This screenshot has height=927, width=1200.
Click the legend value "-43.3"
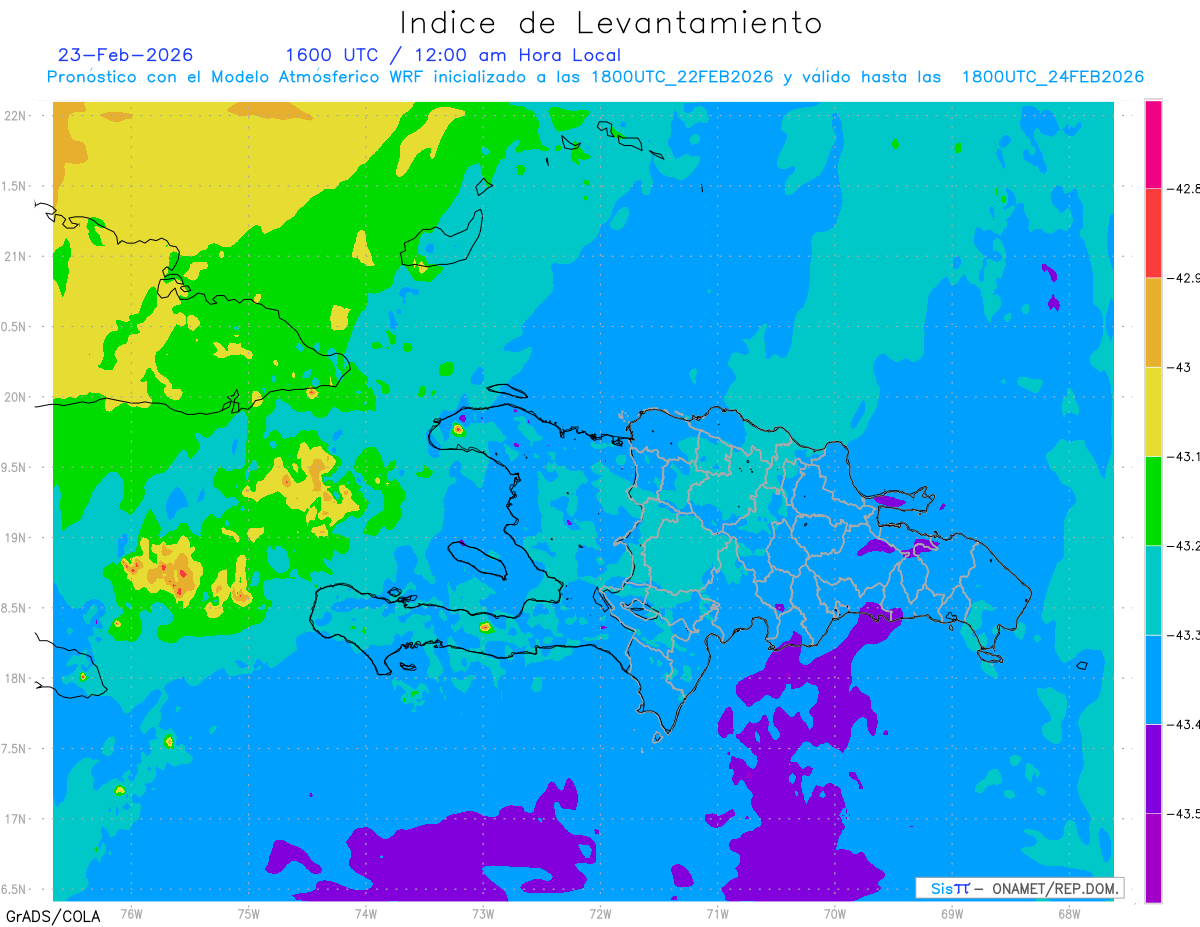[x=1183, y=634]
